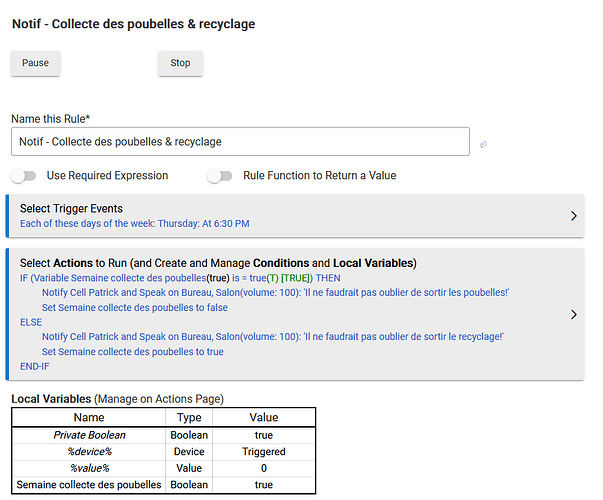Viewport: 603px width, 500px height.
Task: Open Select Actions to Run chevron
Action: click(x=574, y=315)
